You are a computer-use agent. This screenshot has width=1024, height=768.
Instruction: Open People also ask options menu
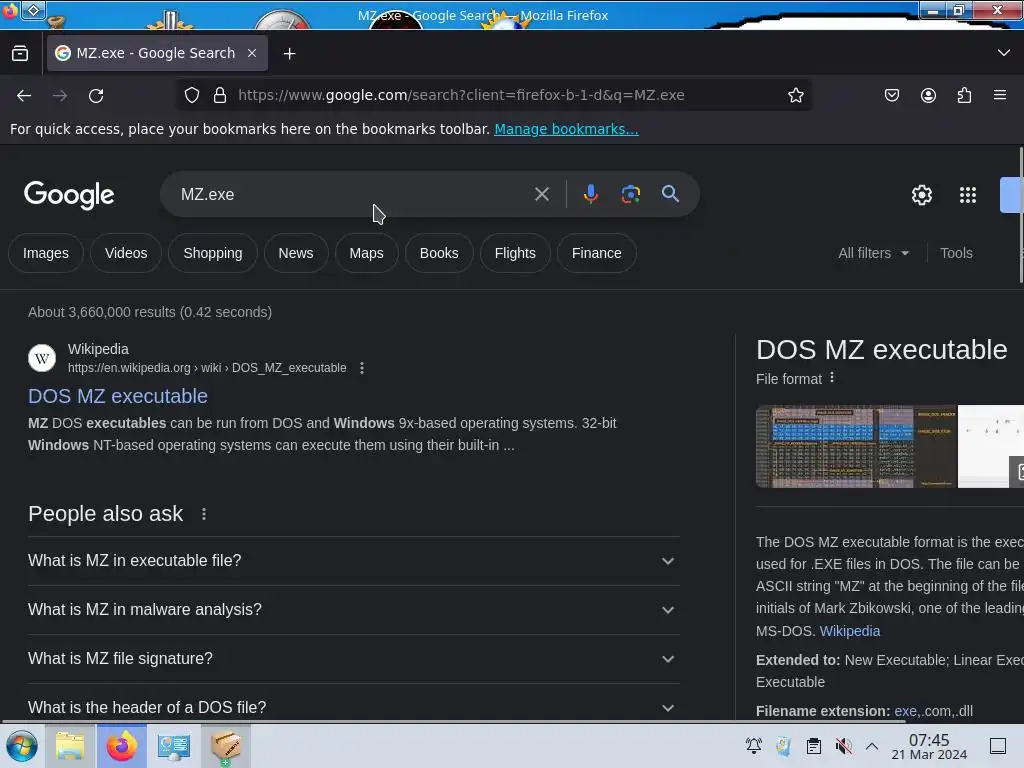(x=204, y=515)
